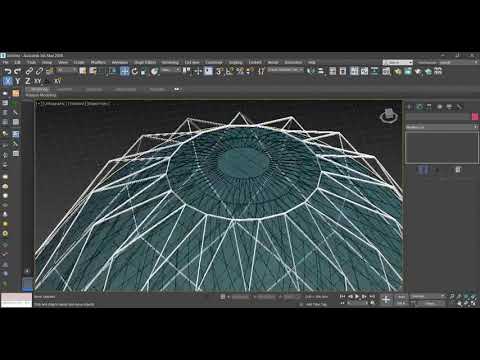480x360 pixels.
Task: Switch to the Freeform ribbon tab
Action: coord(64,89)
